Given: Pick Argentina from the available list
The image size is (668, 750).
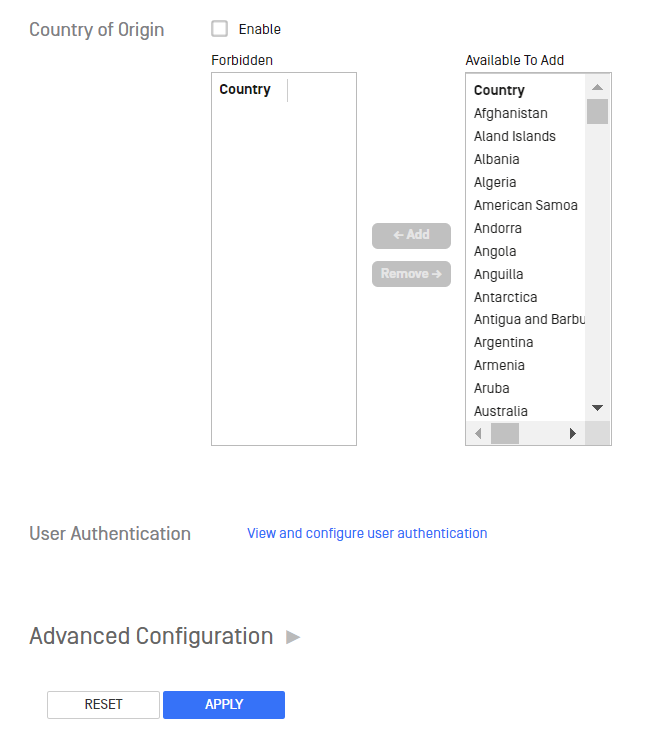Looking at the screenshot, I should click(x=503, y=342).
